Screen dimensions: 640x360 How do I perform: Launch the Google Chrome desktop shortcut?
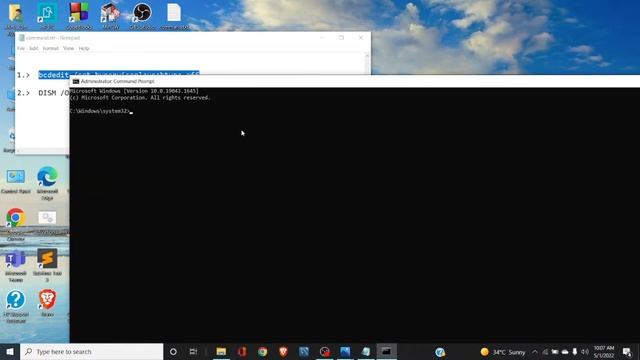[16, 224]
